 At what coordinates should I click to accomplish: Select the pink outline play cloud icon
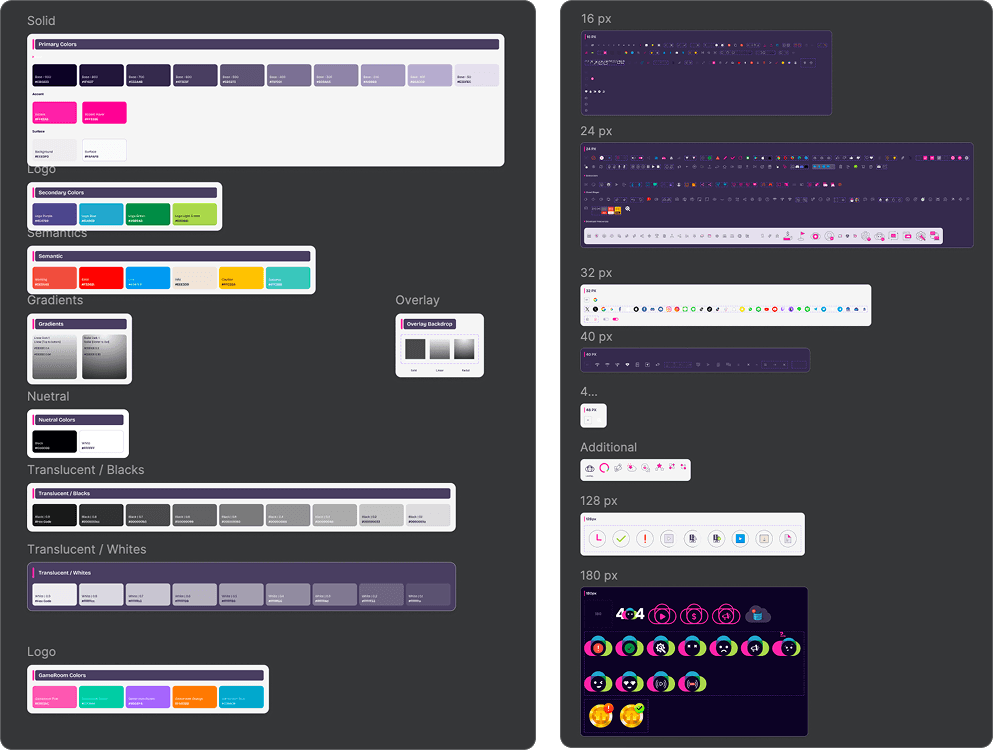click(x=662, y=614)
